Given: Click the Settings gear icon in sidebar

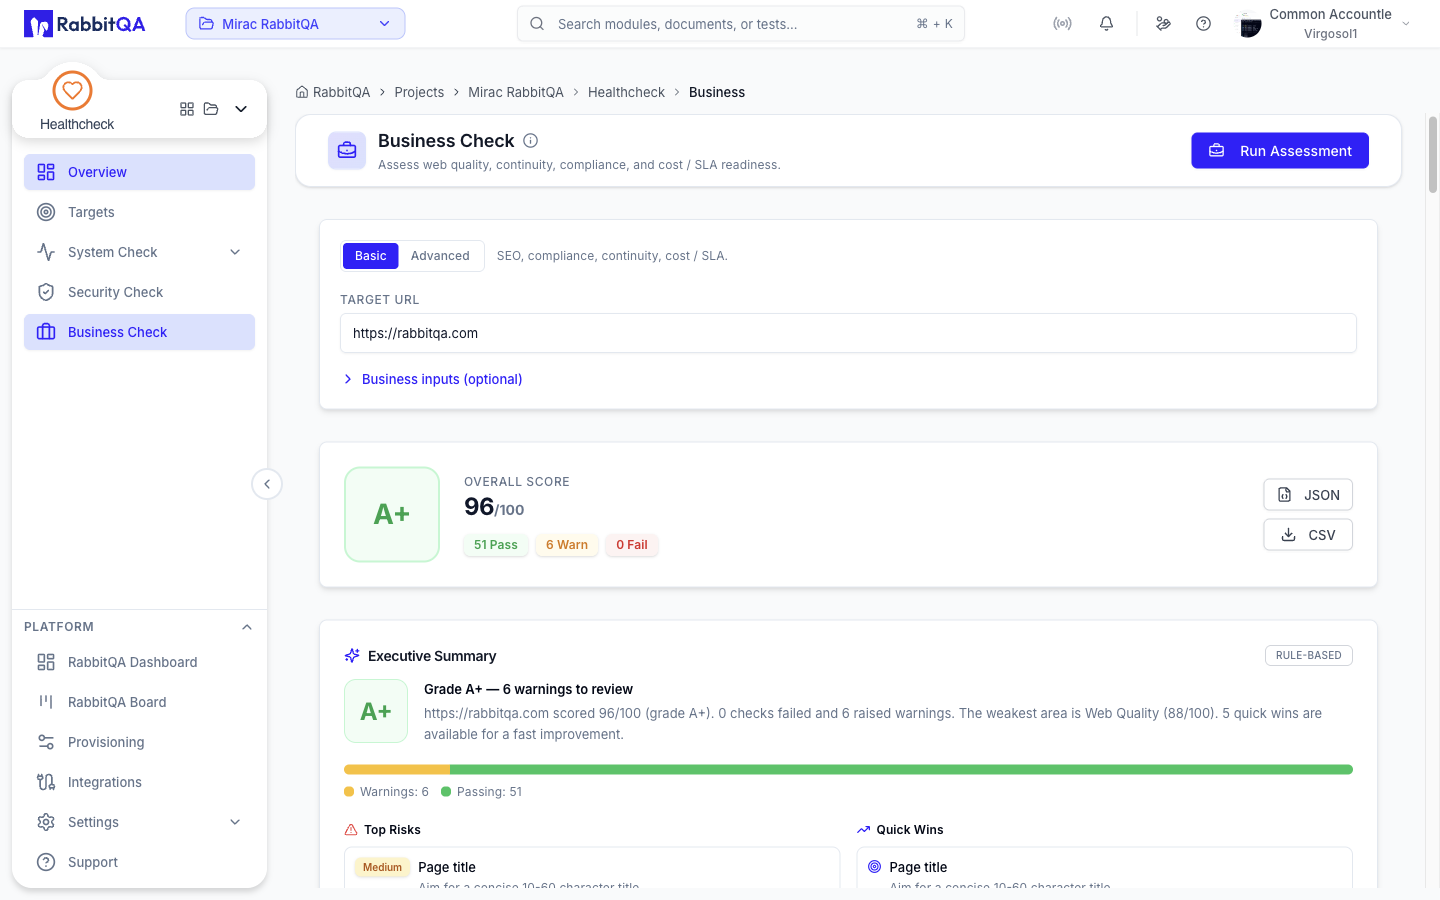Looking at the screenshot, I should click(46, 822).
